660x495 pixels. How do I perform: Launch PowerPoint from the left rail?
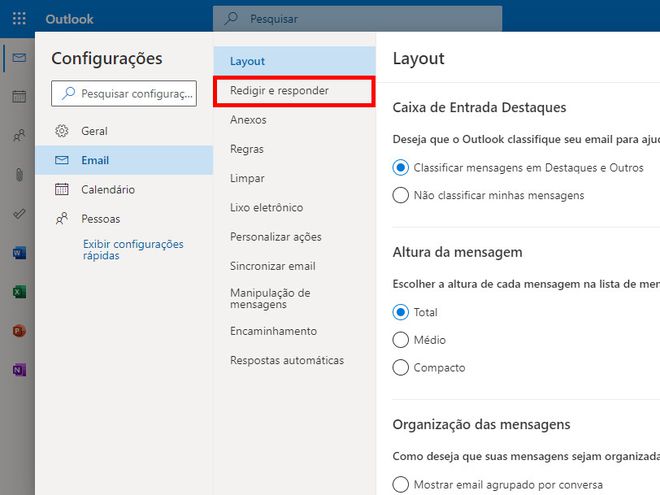(19, 331)
